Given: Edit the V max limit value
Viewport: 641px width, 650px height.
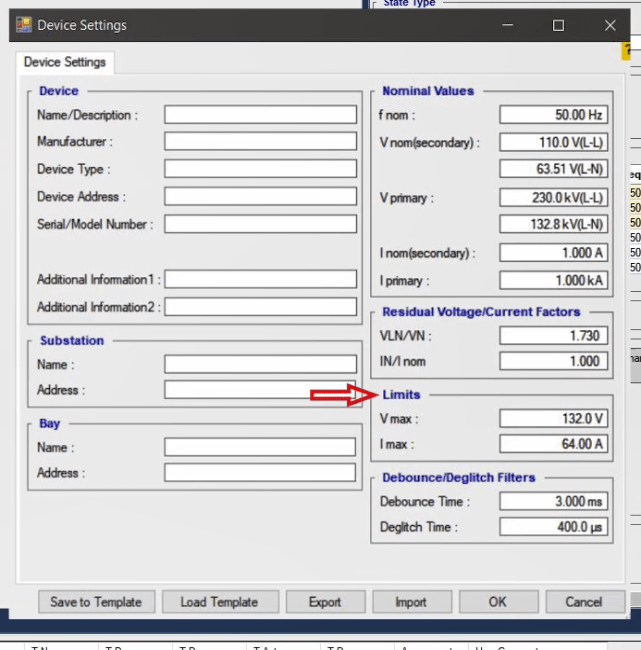Looking at the screenshot, I should coord(553,419).
